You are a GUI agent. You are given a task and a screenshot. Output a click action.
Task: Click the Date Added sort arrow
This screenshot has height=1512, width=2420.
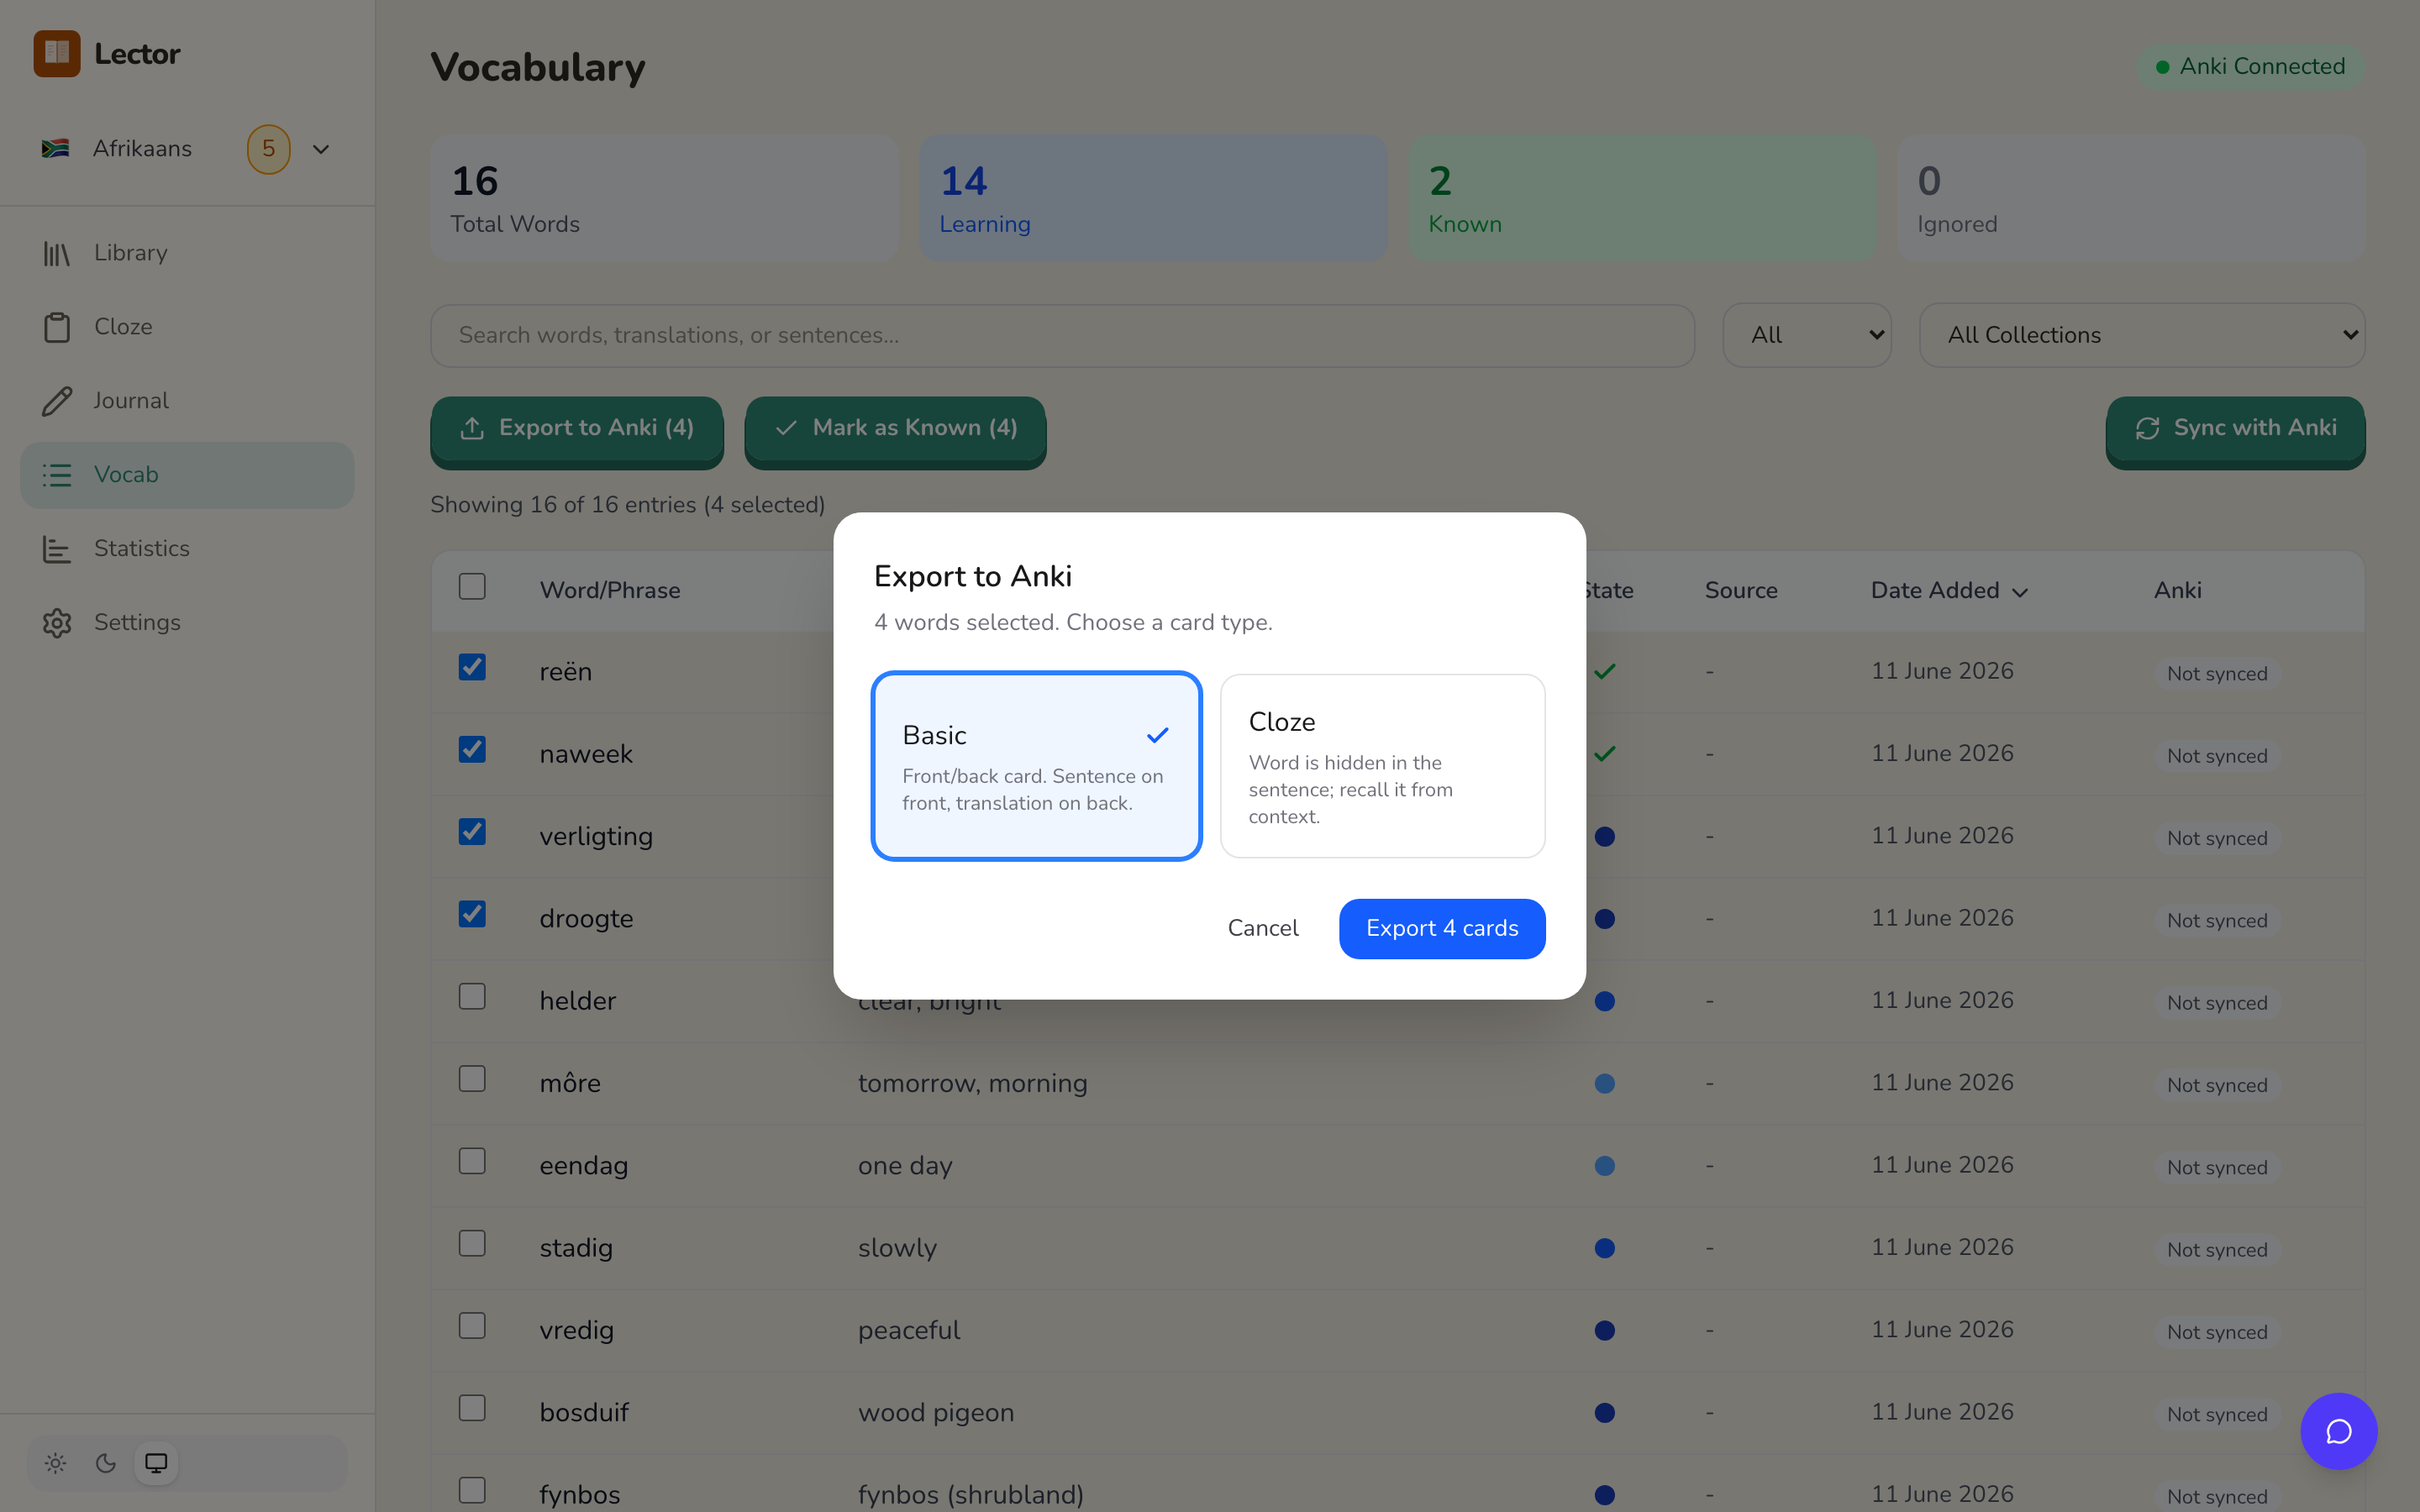(2020, 592)
